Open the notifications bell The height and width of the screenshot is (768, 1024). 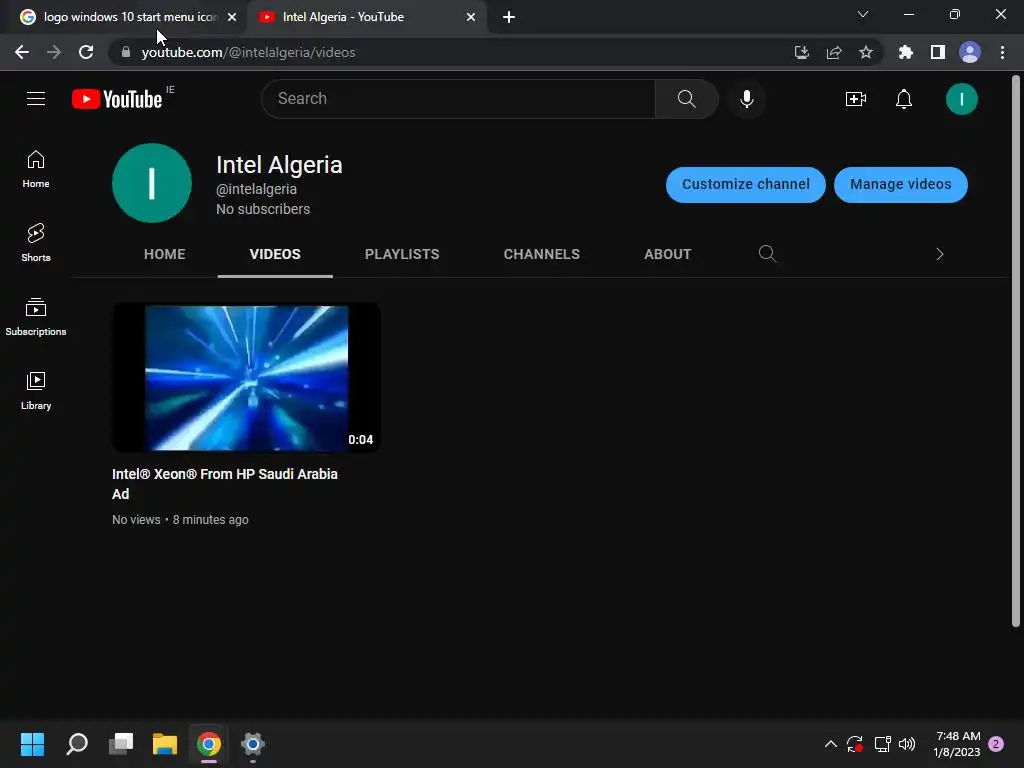point(904,99)
